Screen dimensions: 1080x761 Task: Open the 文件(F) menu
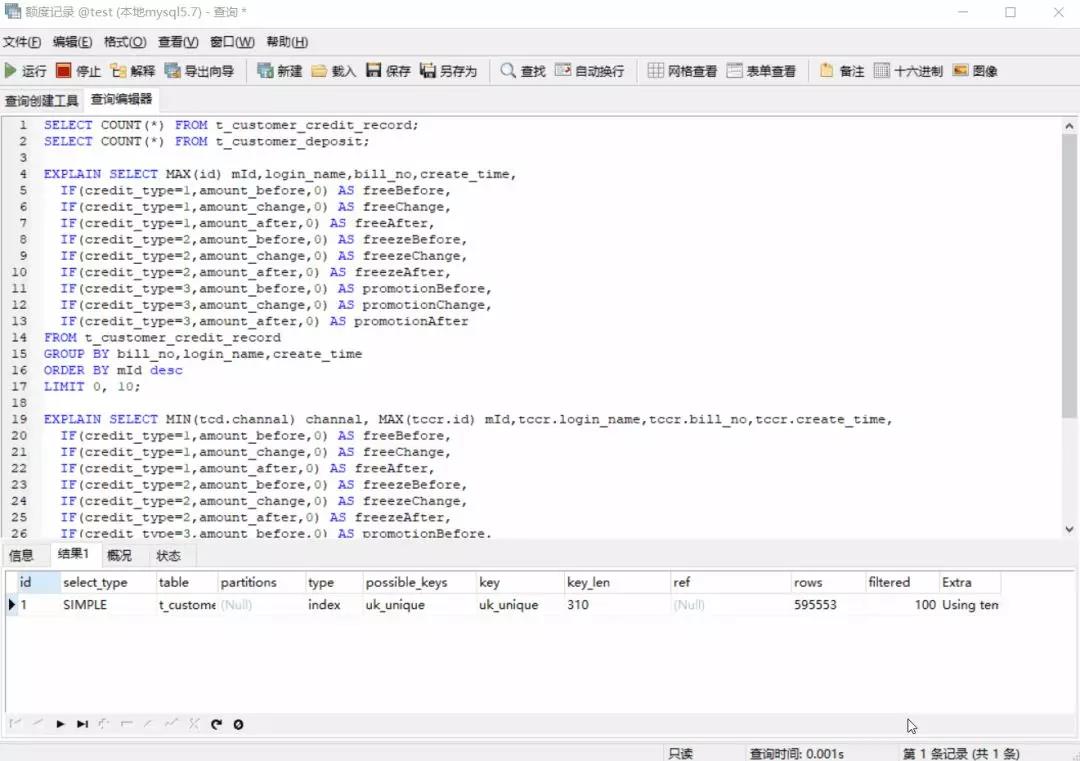tap(22, 42)
